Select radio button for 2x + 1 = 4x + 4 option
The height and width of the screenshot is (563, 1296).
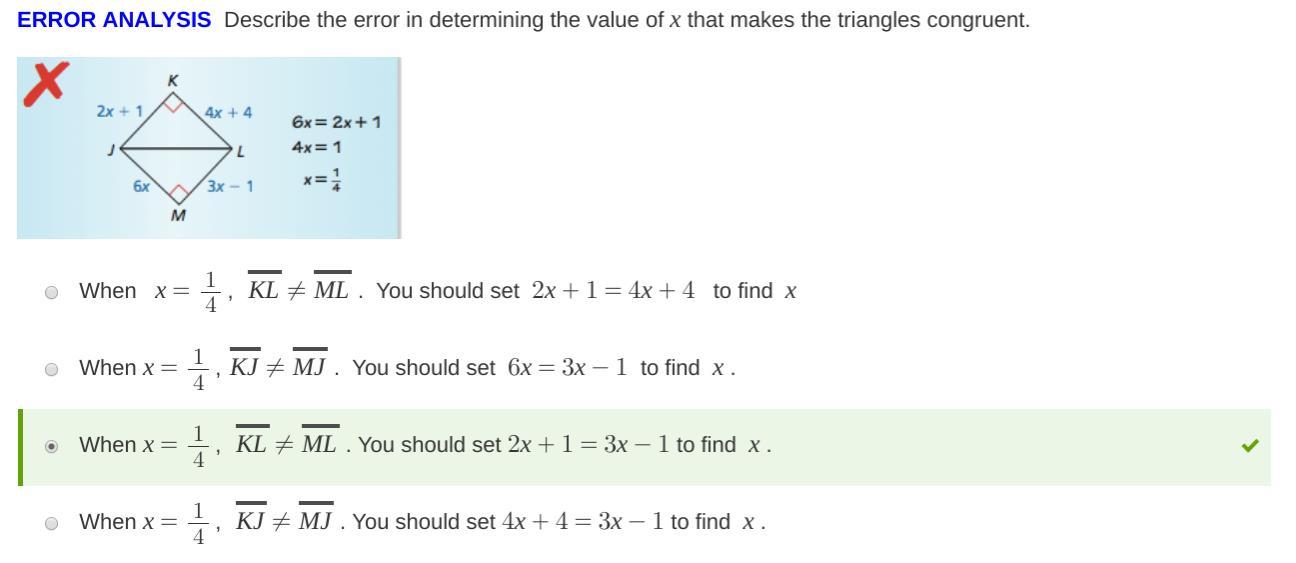[52, 292]
